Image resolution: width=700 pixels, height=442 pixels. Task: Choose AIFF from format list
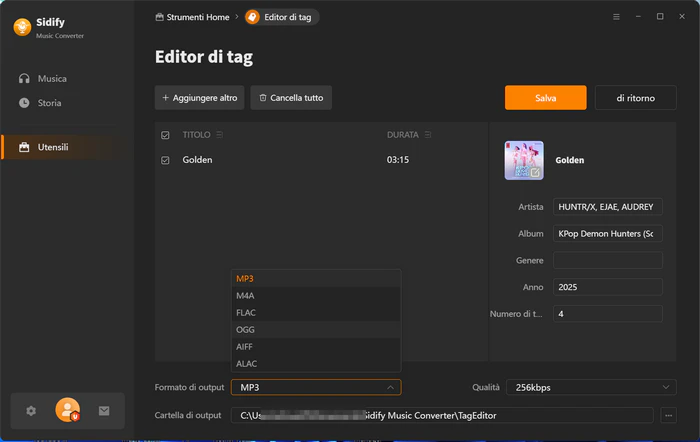[x=316, y=346]
